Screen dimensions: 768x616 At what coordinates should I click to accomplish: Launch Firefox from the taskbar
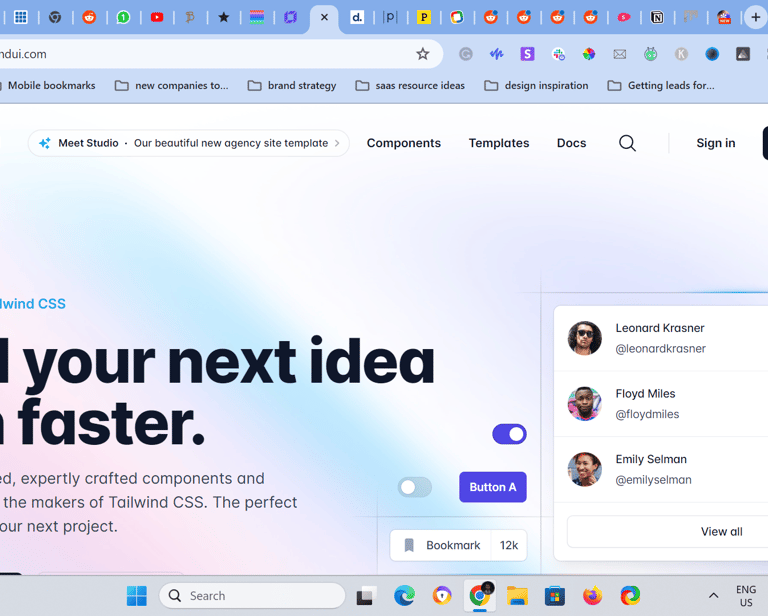592,596
